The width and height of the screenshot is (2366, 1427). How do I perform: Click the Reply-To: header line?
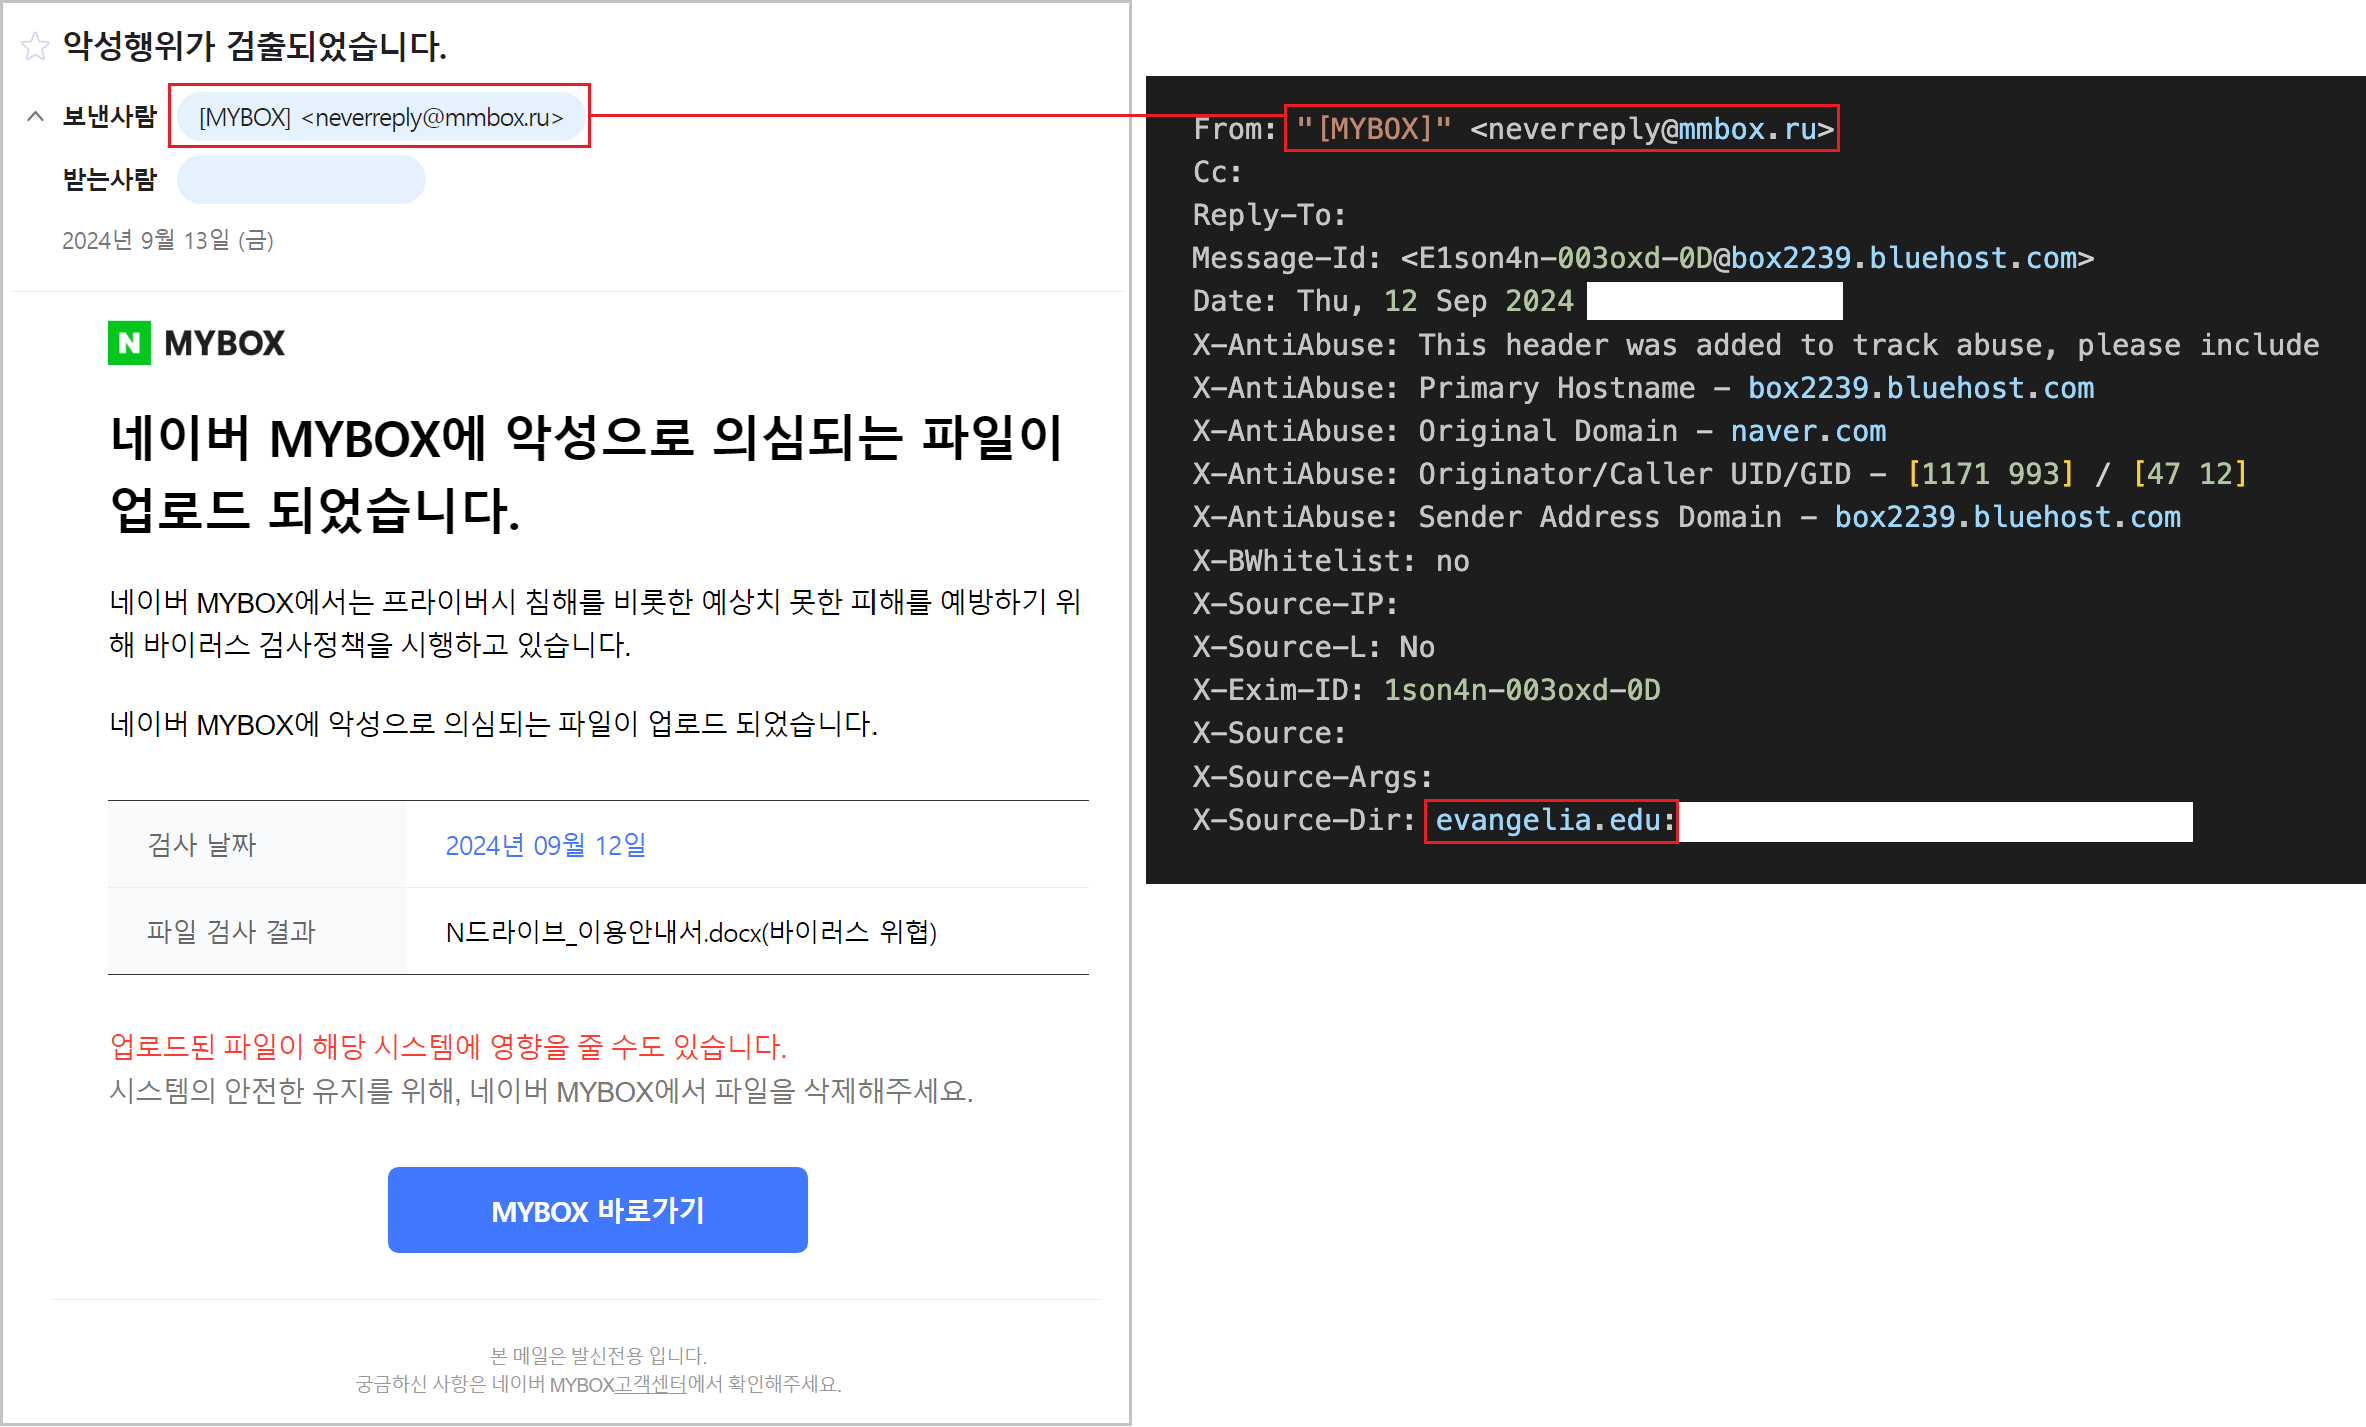[x=1270, y=215]
